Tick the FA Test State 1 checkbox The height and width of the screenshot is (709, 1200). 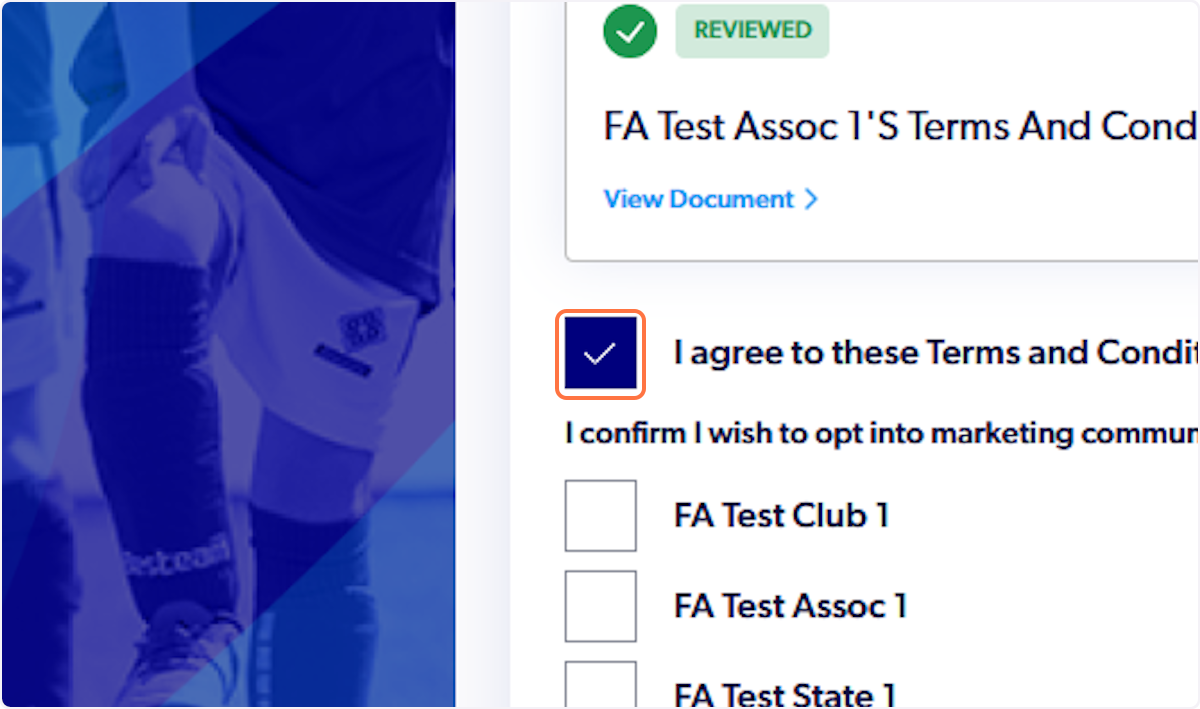(x=600, y=690)
